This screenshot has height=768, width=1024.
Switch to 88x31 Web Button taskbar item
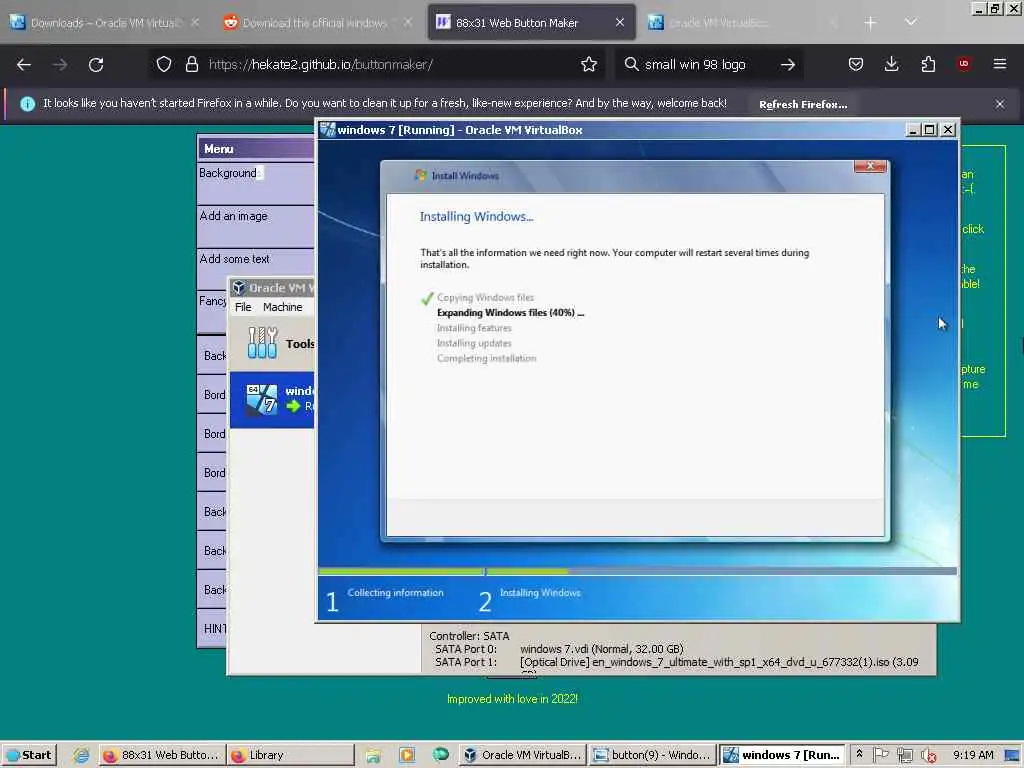pos(163,755)
